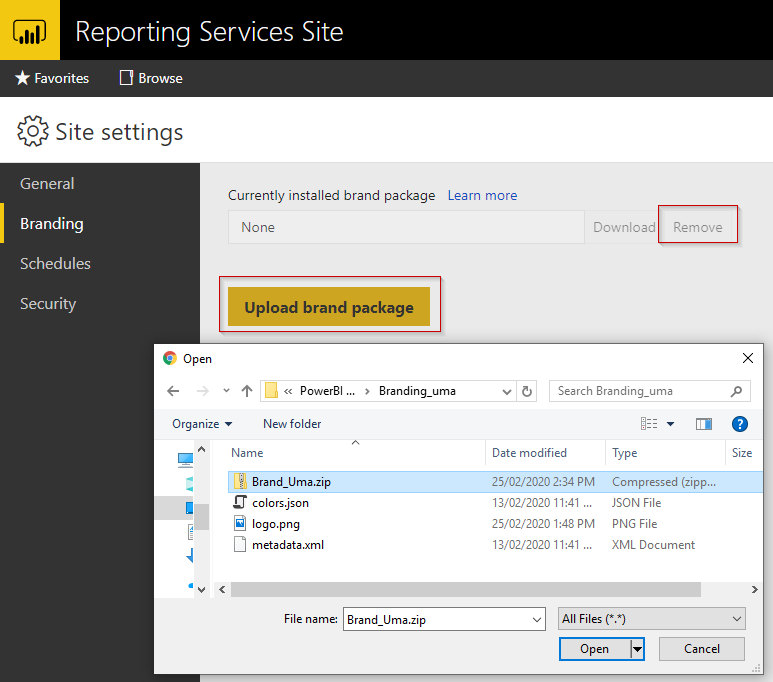Click the file list scroll left arrow
Viewport: 773px width, 682px height.
tap(222, 589)
